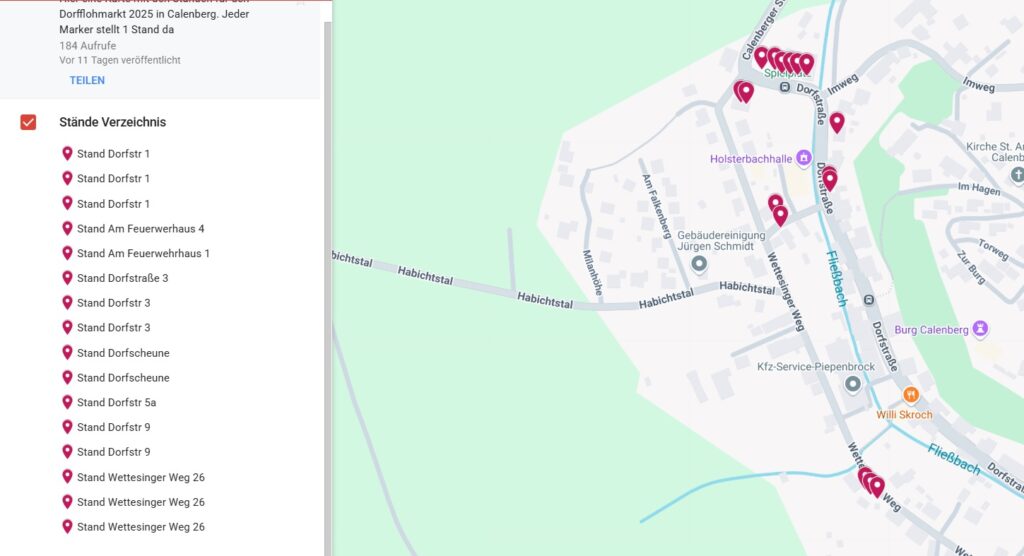Viewport: 1024px width, 556px height.
Task: Click the Willi Skroch restaurant icon
Action: [910, 395]
